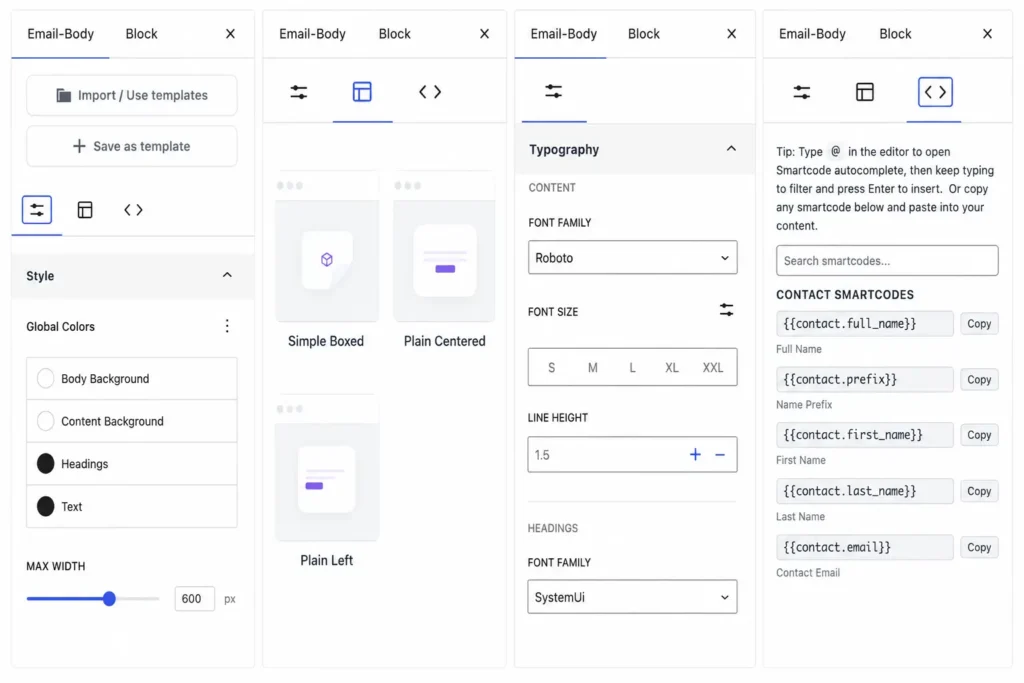This screenshot has width=1024, height=683.
Task: Choose the Plain Centered template thumbnail
Action: pos(444,247)
